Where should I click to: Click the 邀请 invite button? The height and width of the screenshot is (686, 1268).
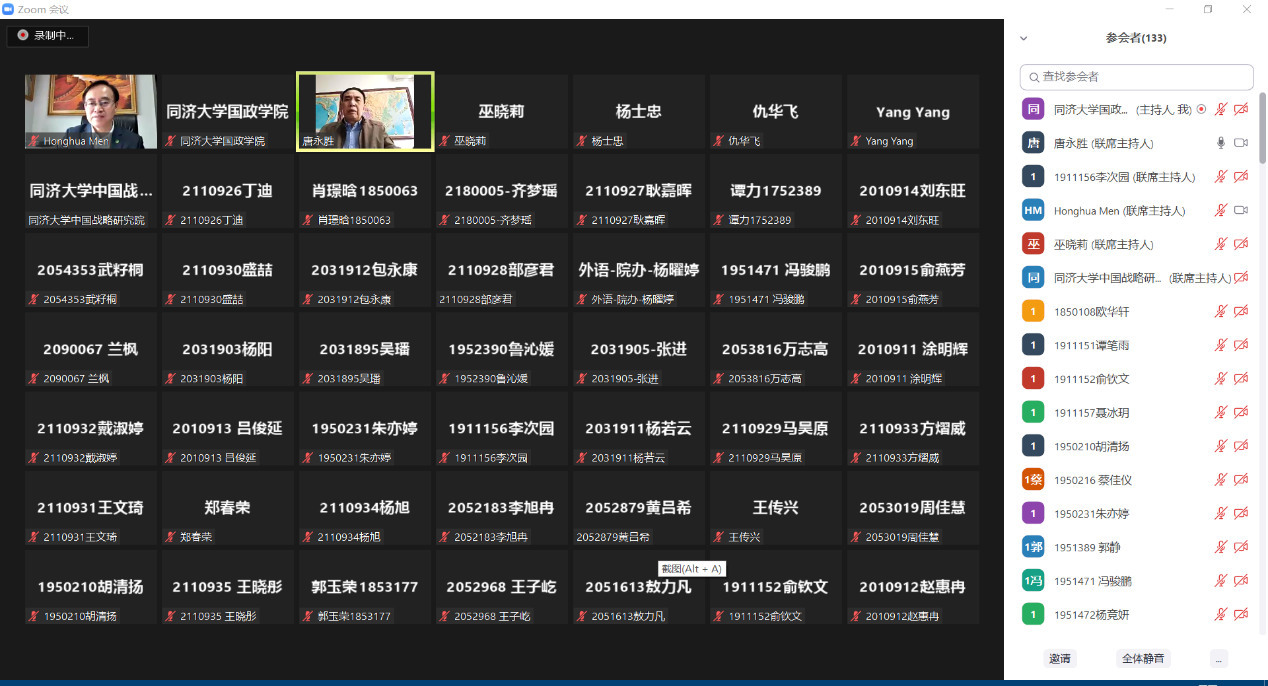coord(1059,659)
